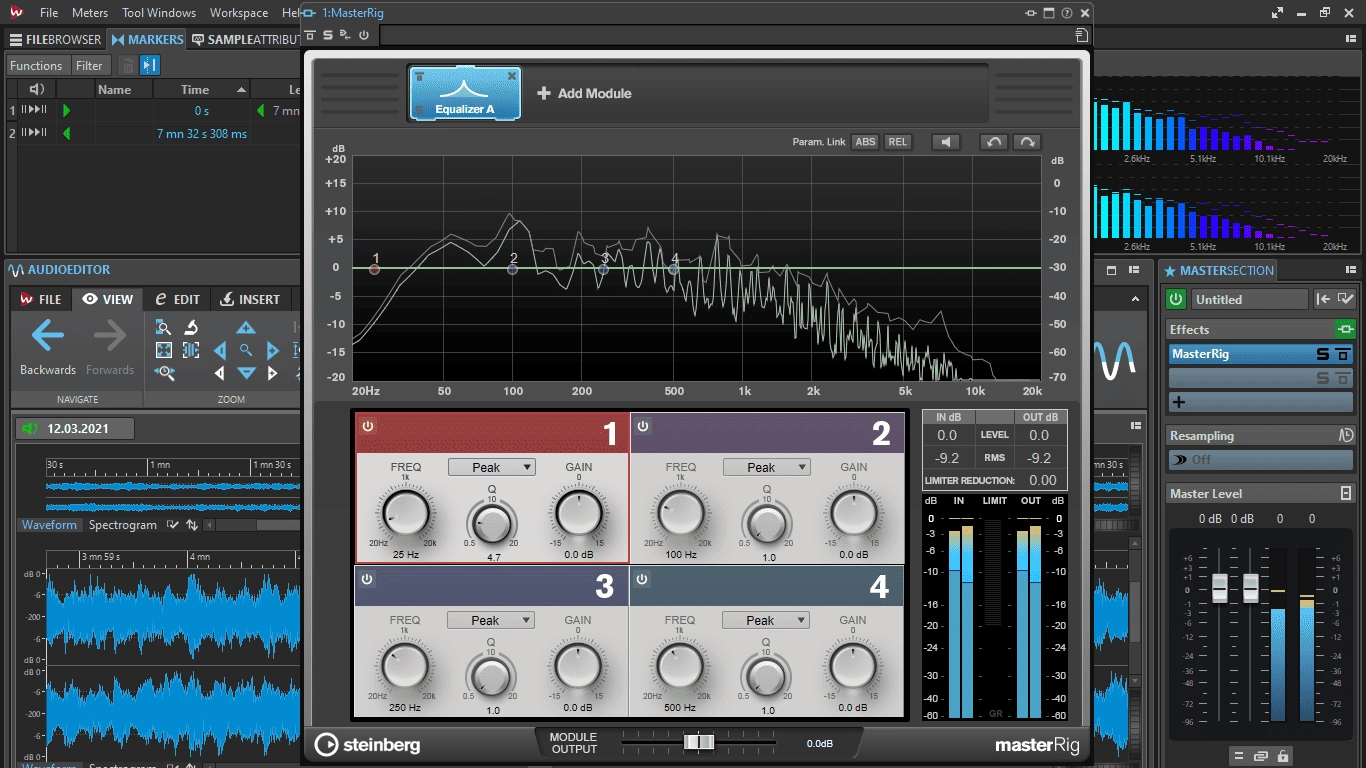Image resolution: width=1366 pixels, height=768 pixels.
Task: Click the MasterRig bypass icon in plugin toolbar
Action: point(310,35)
